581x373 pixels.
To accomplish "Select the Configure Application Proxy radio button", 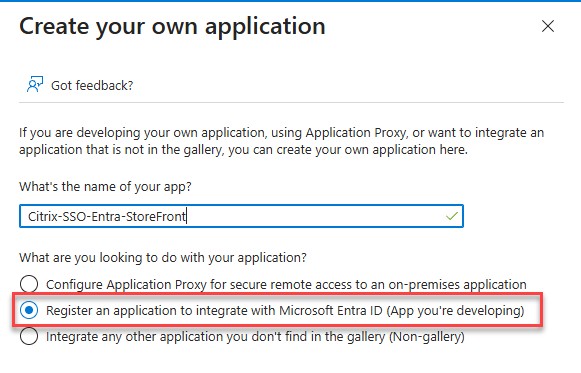I will point(29,284).
